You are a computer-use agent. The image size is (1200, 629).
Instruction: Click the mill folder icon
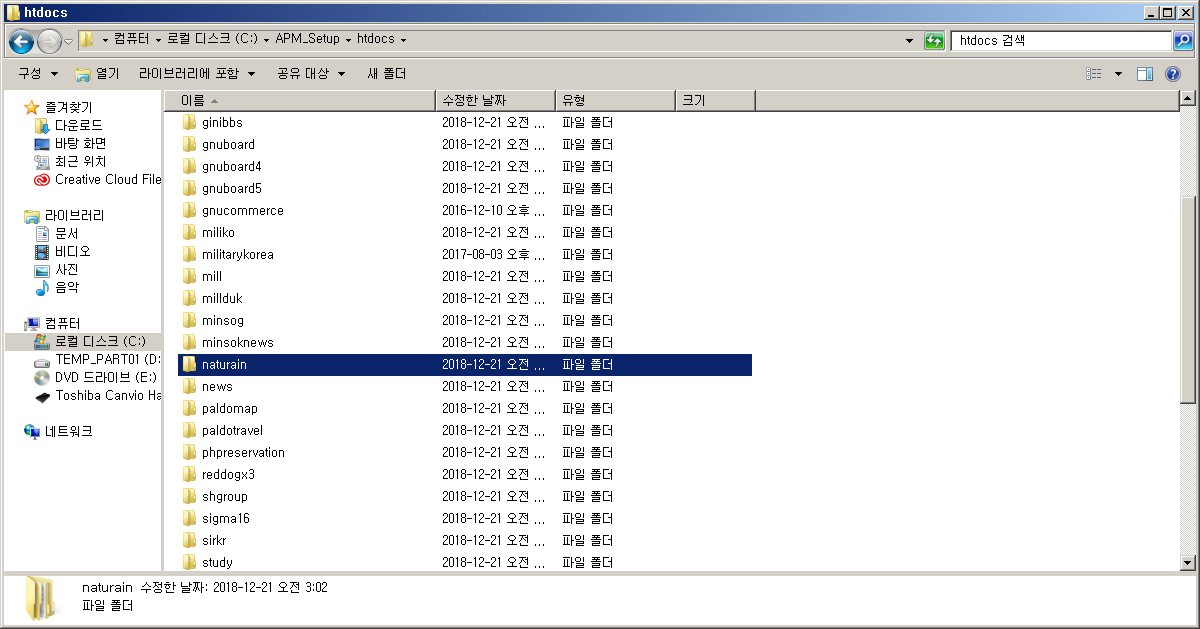pyautogui.click(x=189, y=276)
